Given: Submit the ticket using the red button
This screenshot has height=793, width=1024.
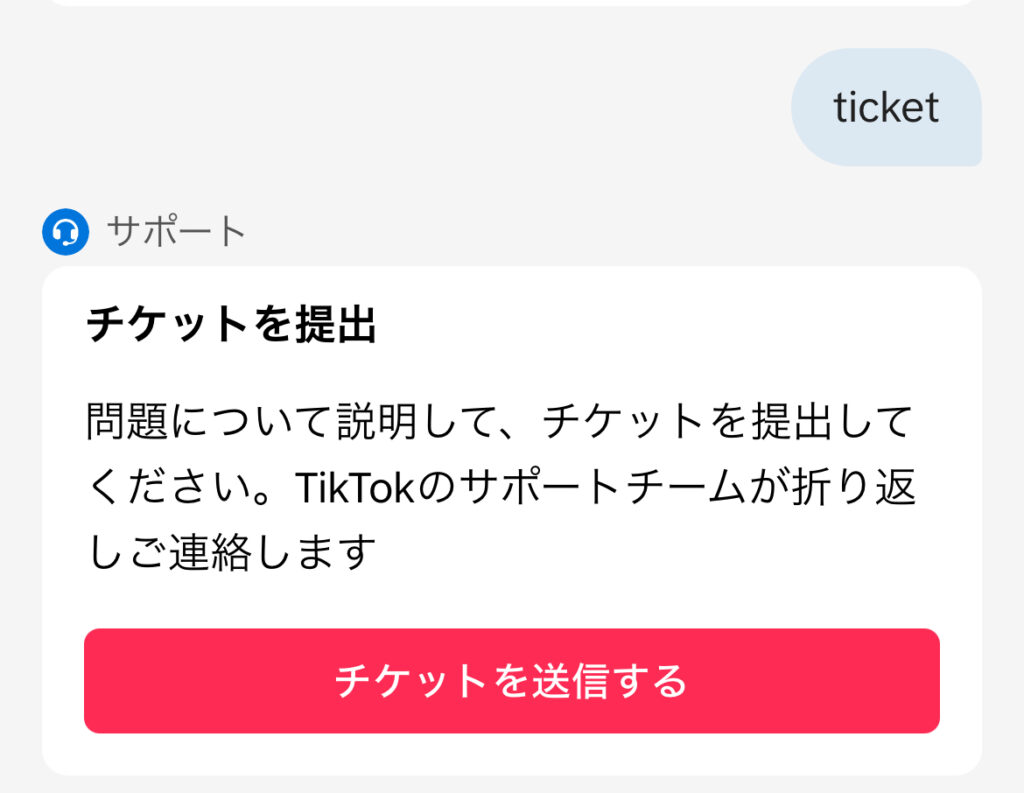Looking at the screenshot, I should point(511,681).
